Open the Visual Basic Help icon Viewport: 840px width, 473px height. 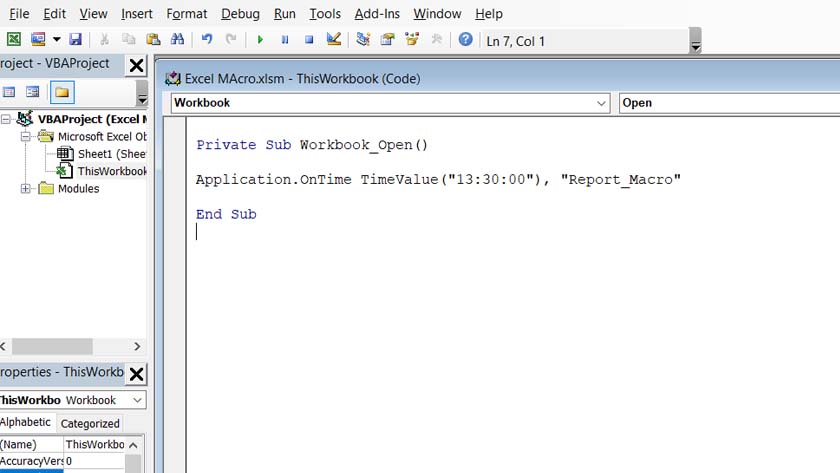(465, 40)
